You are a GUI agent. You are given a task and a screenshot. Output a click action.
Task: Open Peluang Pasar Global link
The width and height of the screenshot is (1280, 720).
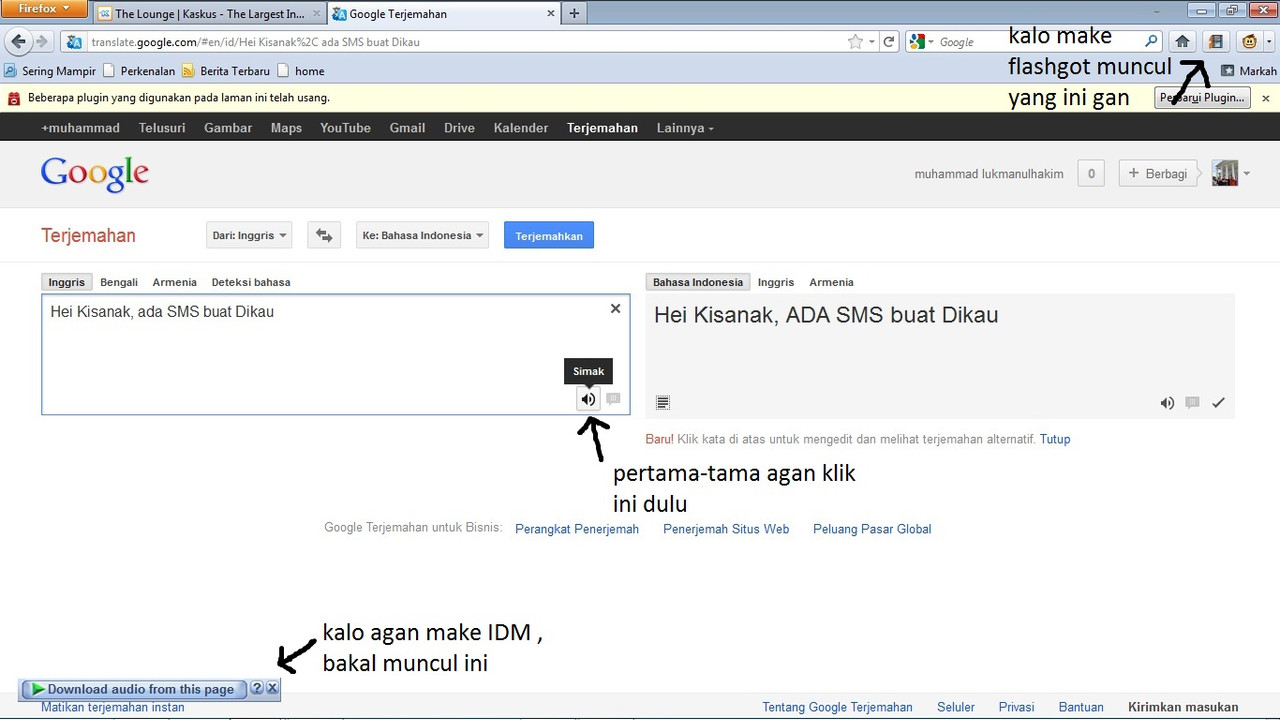[872, 529]
